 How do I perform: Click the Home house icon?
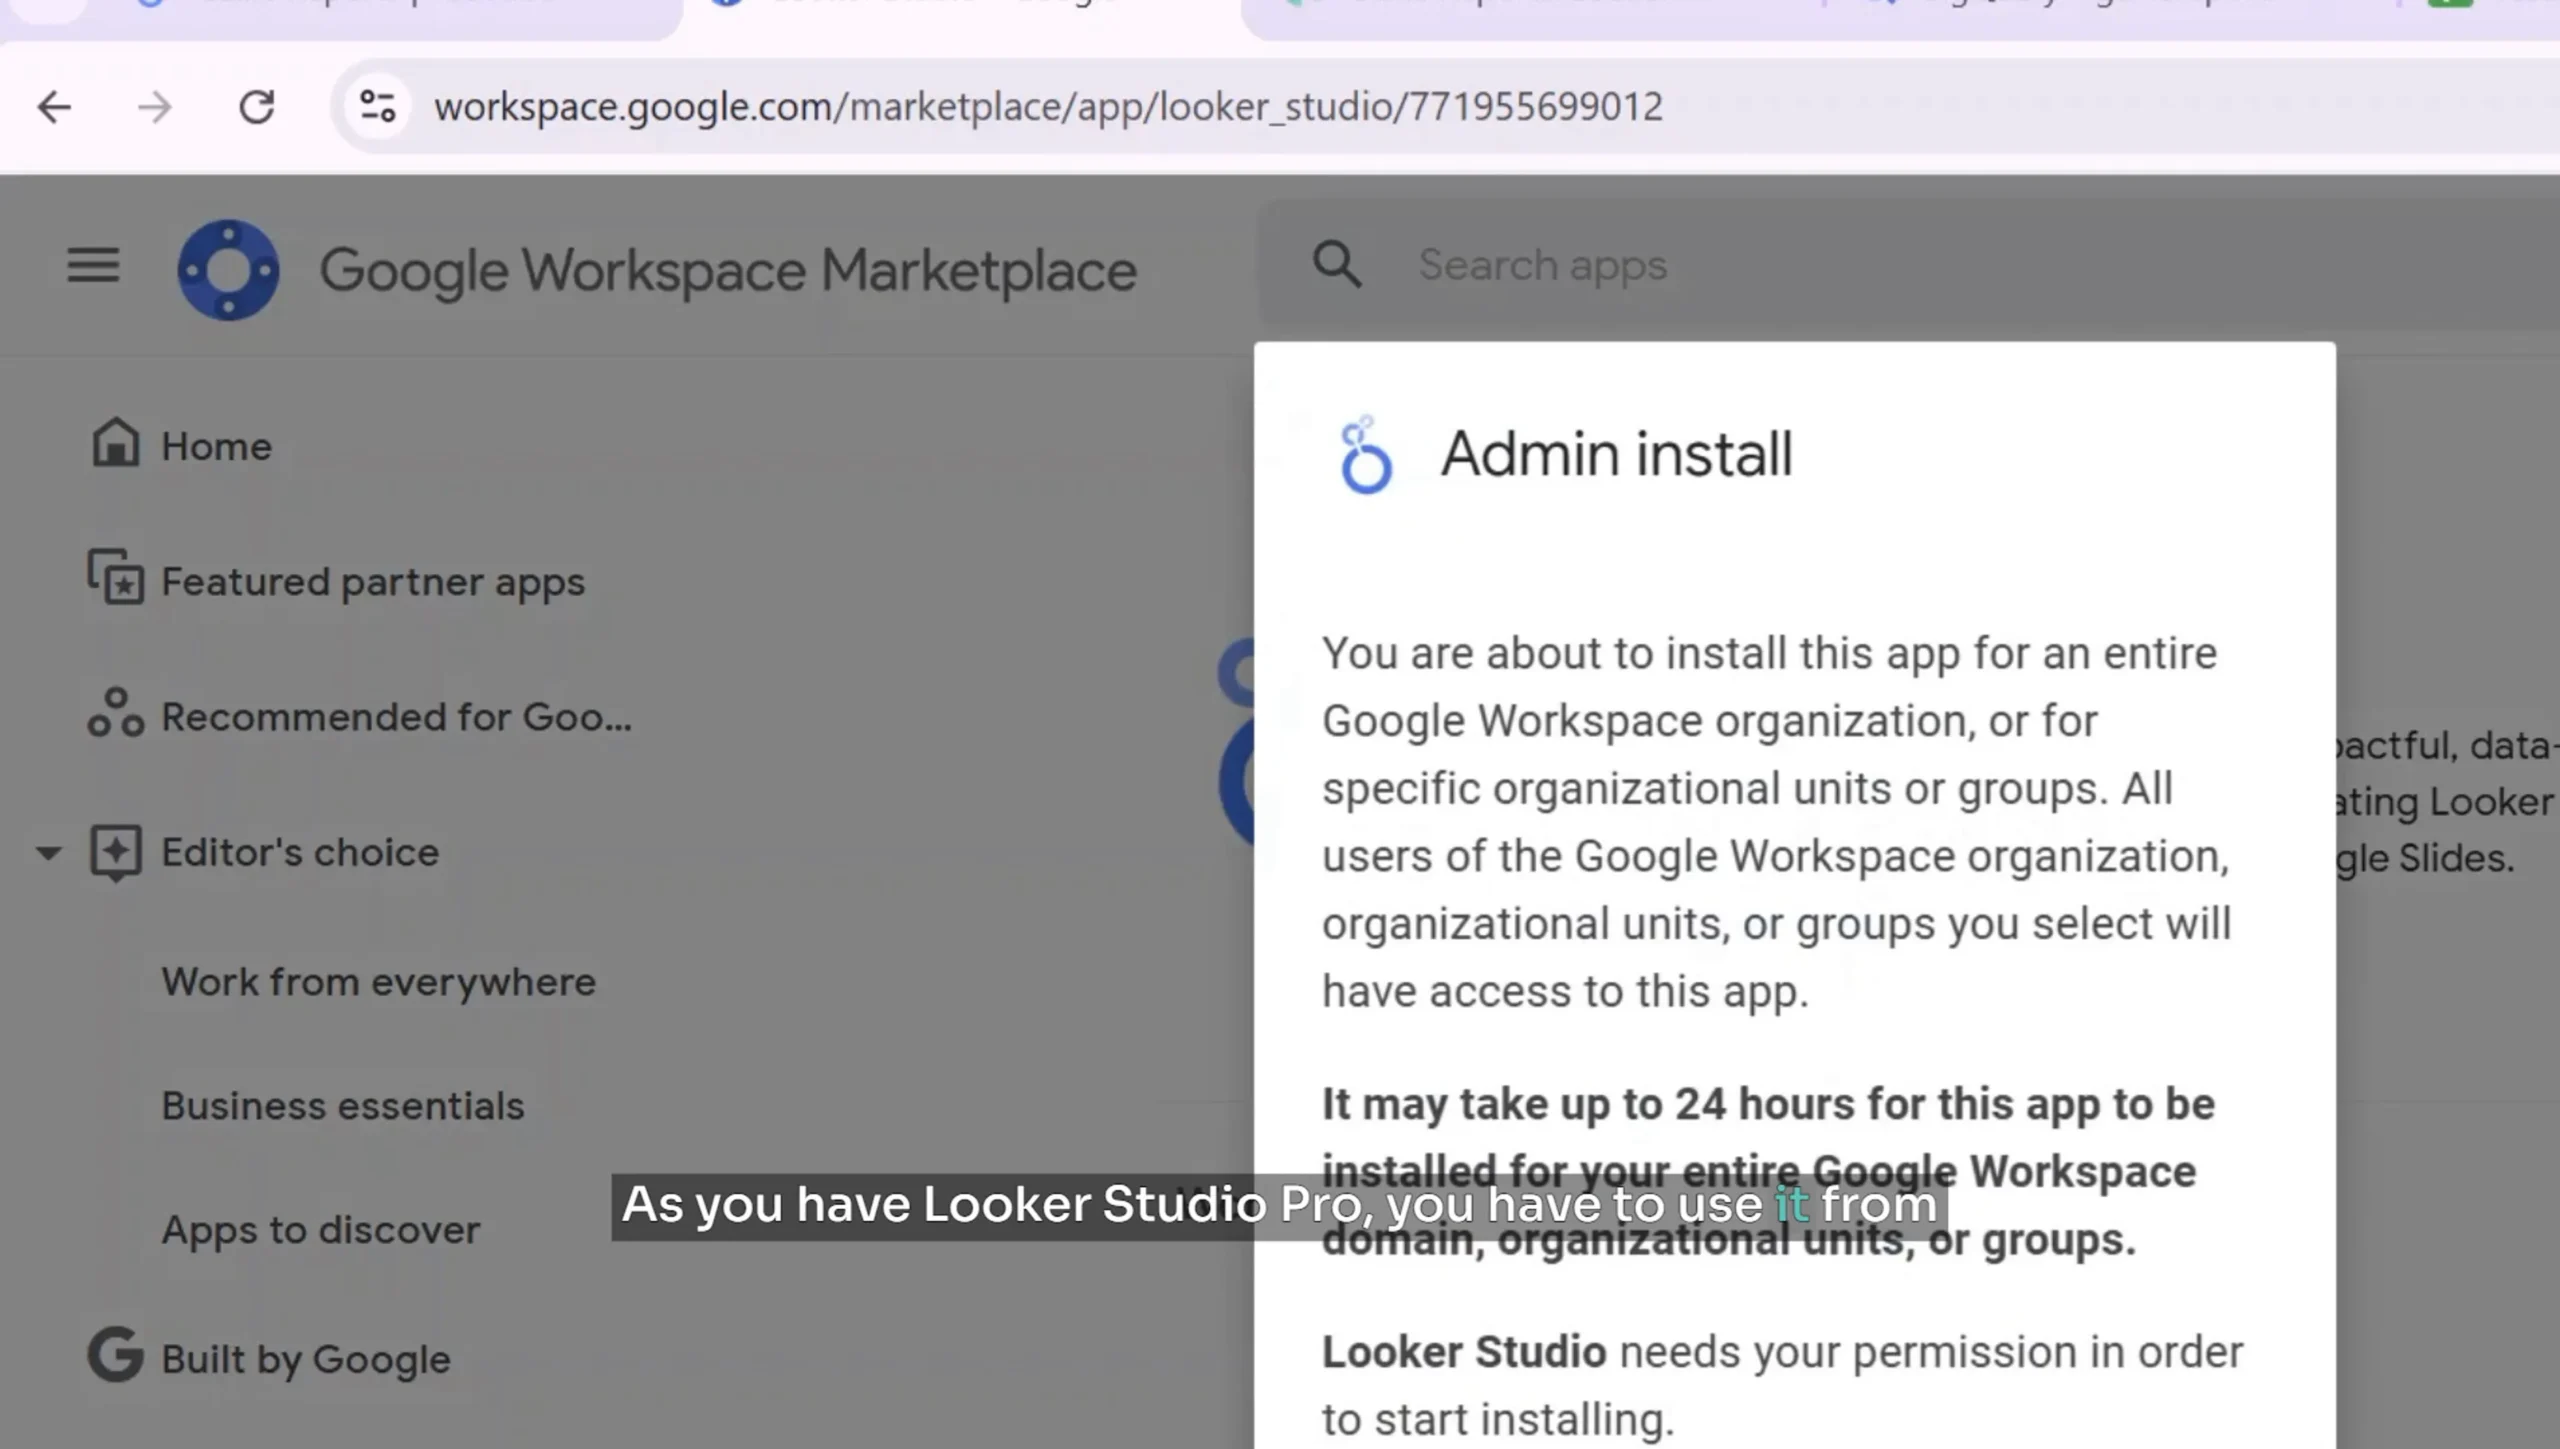pyautogui.click(x=115, y=441)
